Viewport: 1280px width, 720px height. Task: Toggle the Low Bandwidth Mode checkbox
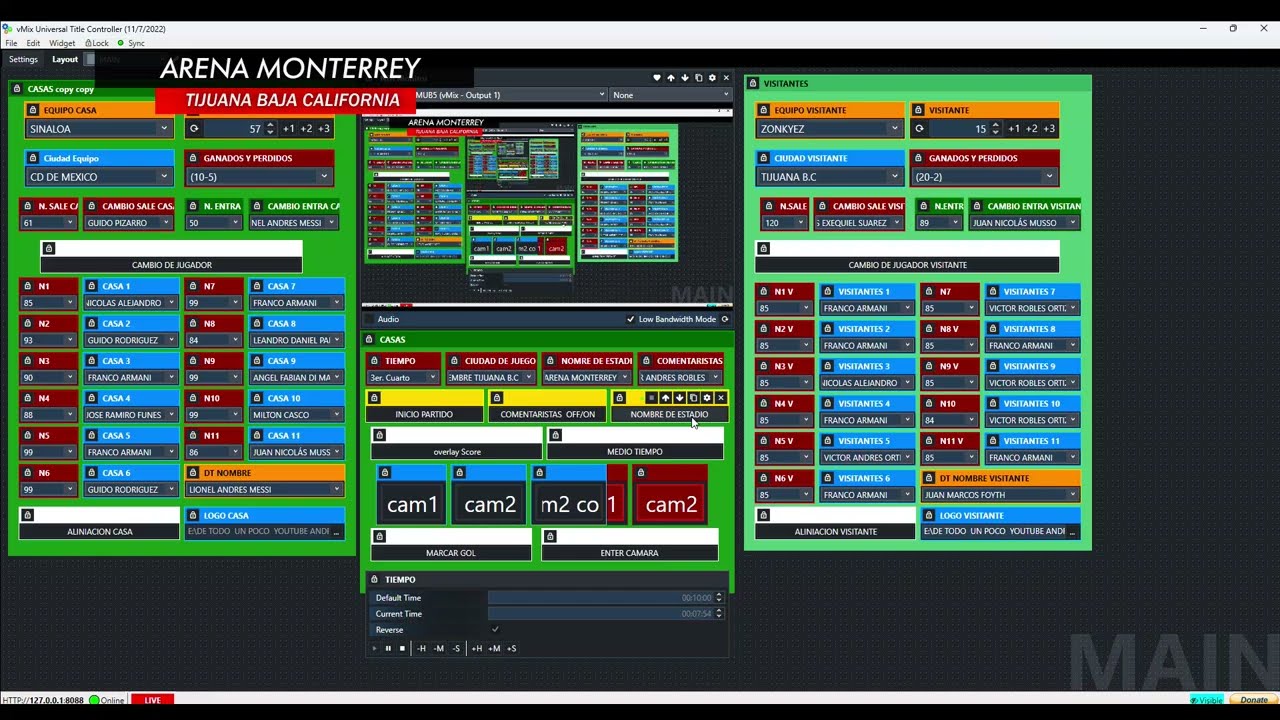[x=630, y=319]
